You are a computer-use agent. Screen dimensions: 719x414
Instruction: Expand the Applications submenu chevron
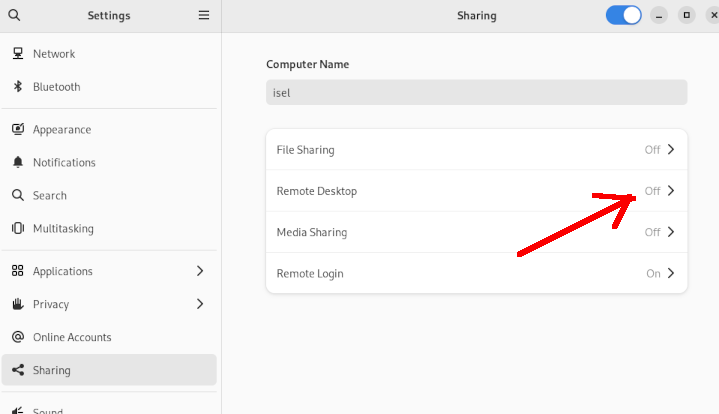[200, 271]
